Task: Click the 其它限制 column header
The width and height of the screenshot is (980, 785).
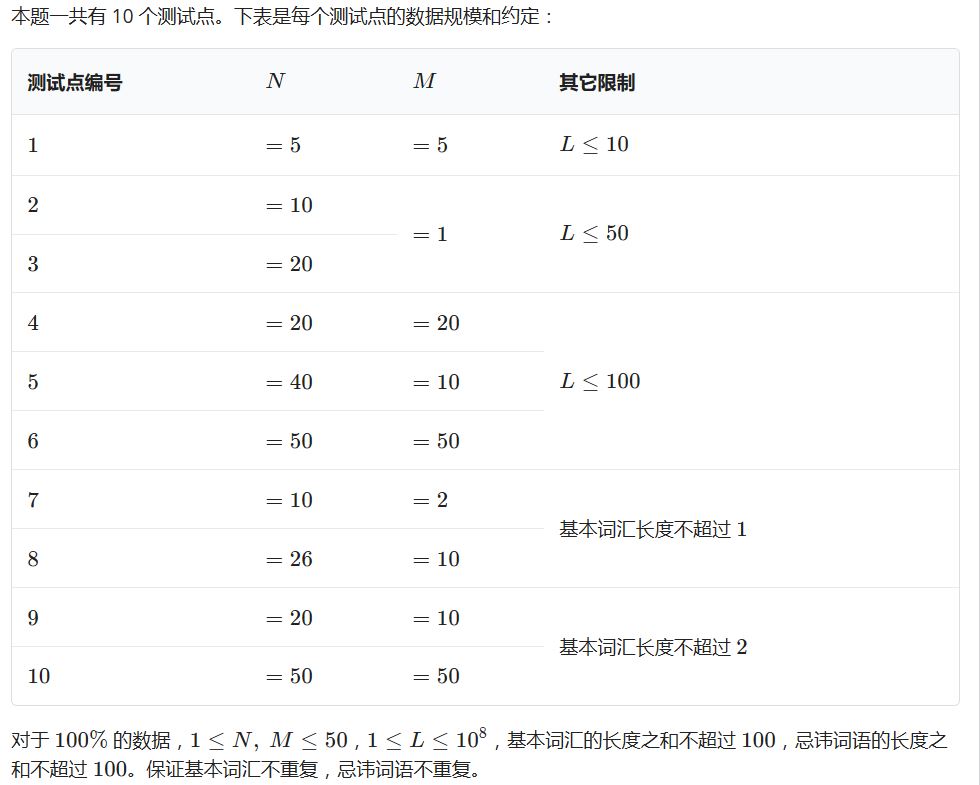Action: tap(596, 83)
